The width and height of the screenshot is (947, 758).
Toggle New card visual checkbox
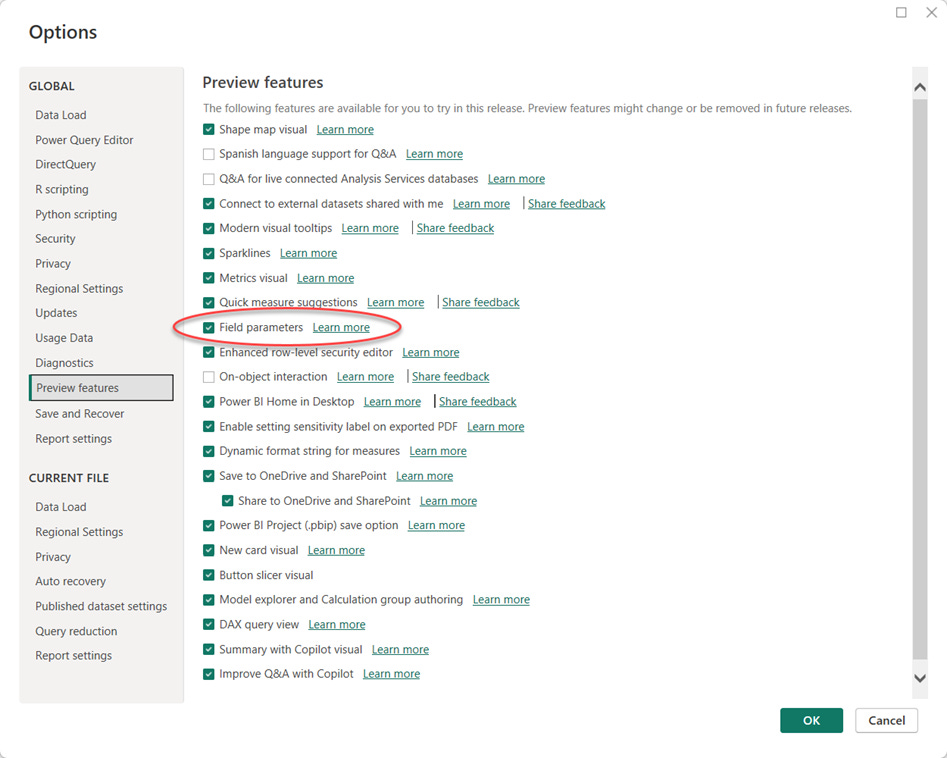208,550
